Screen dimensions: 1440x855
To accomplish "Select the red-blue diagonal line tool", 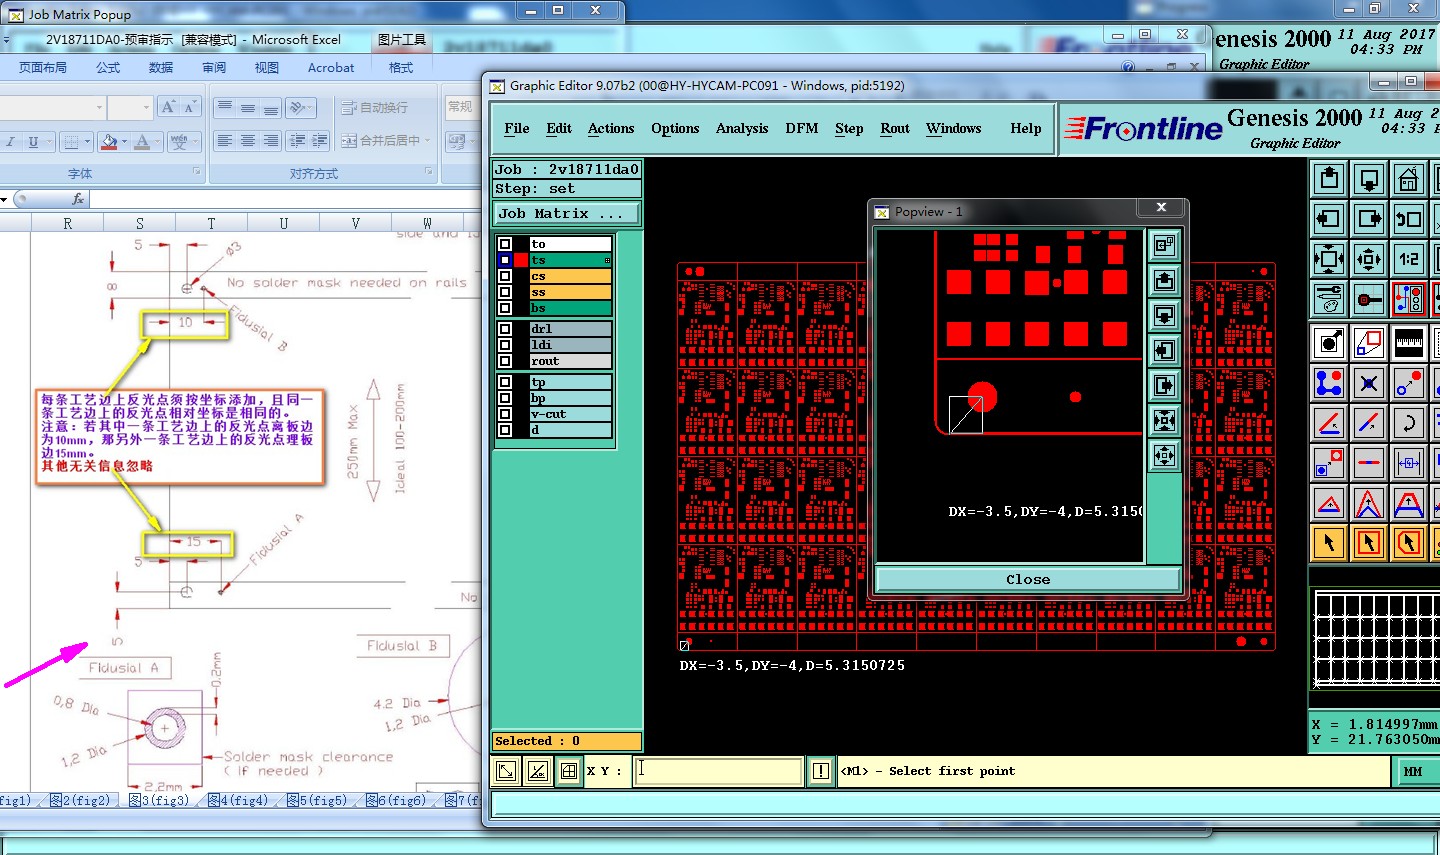I will coord(1368,423).
